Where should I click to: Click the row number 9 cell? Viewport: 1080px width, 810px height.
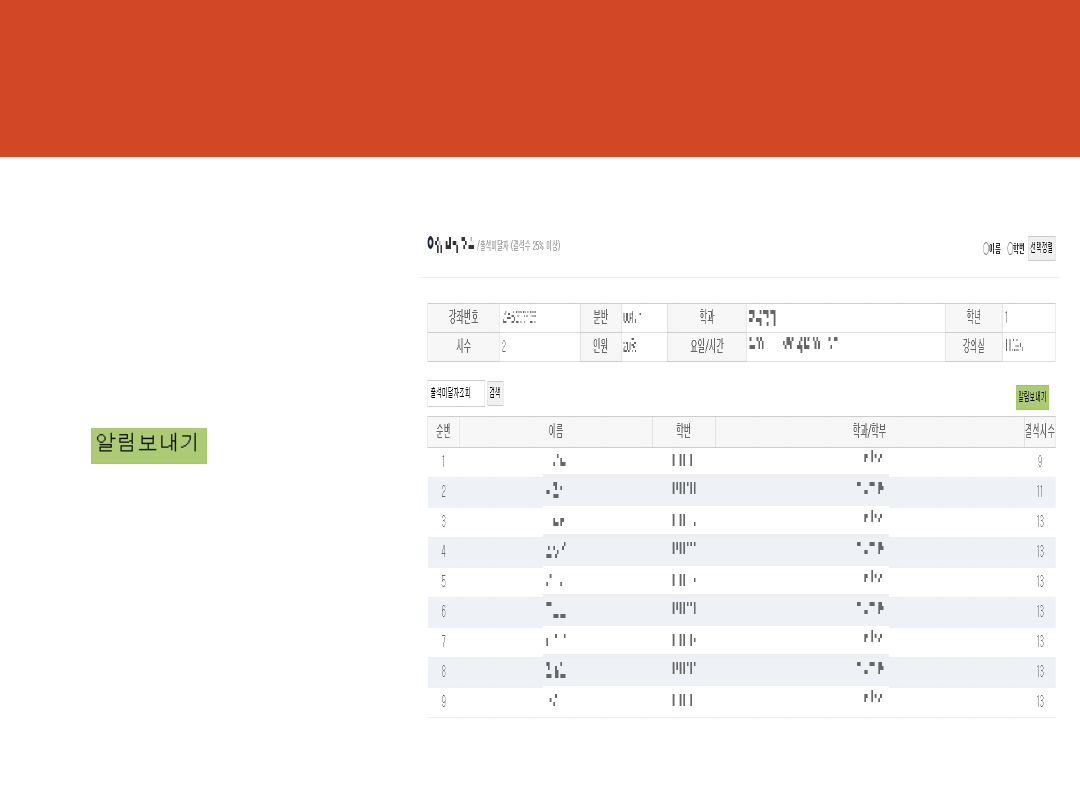pos(443,701)
